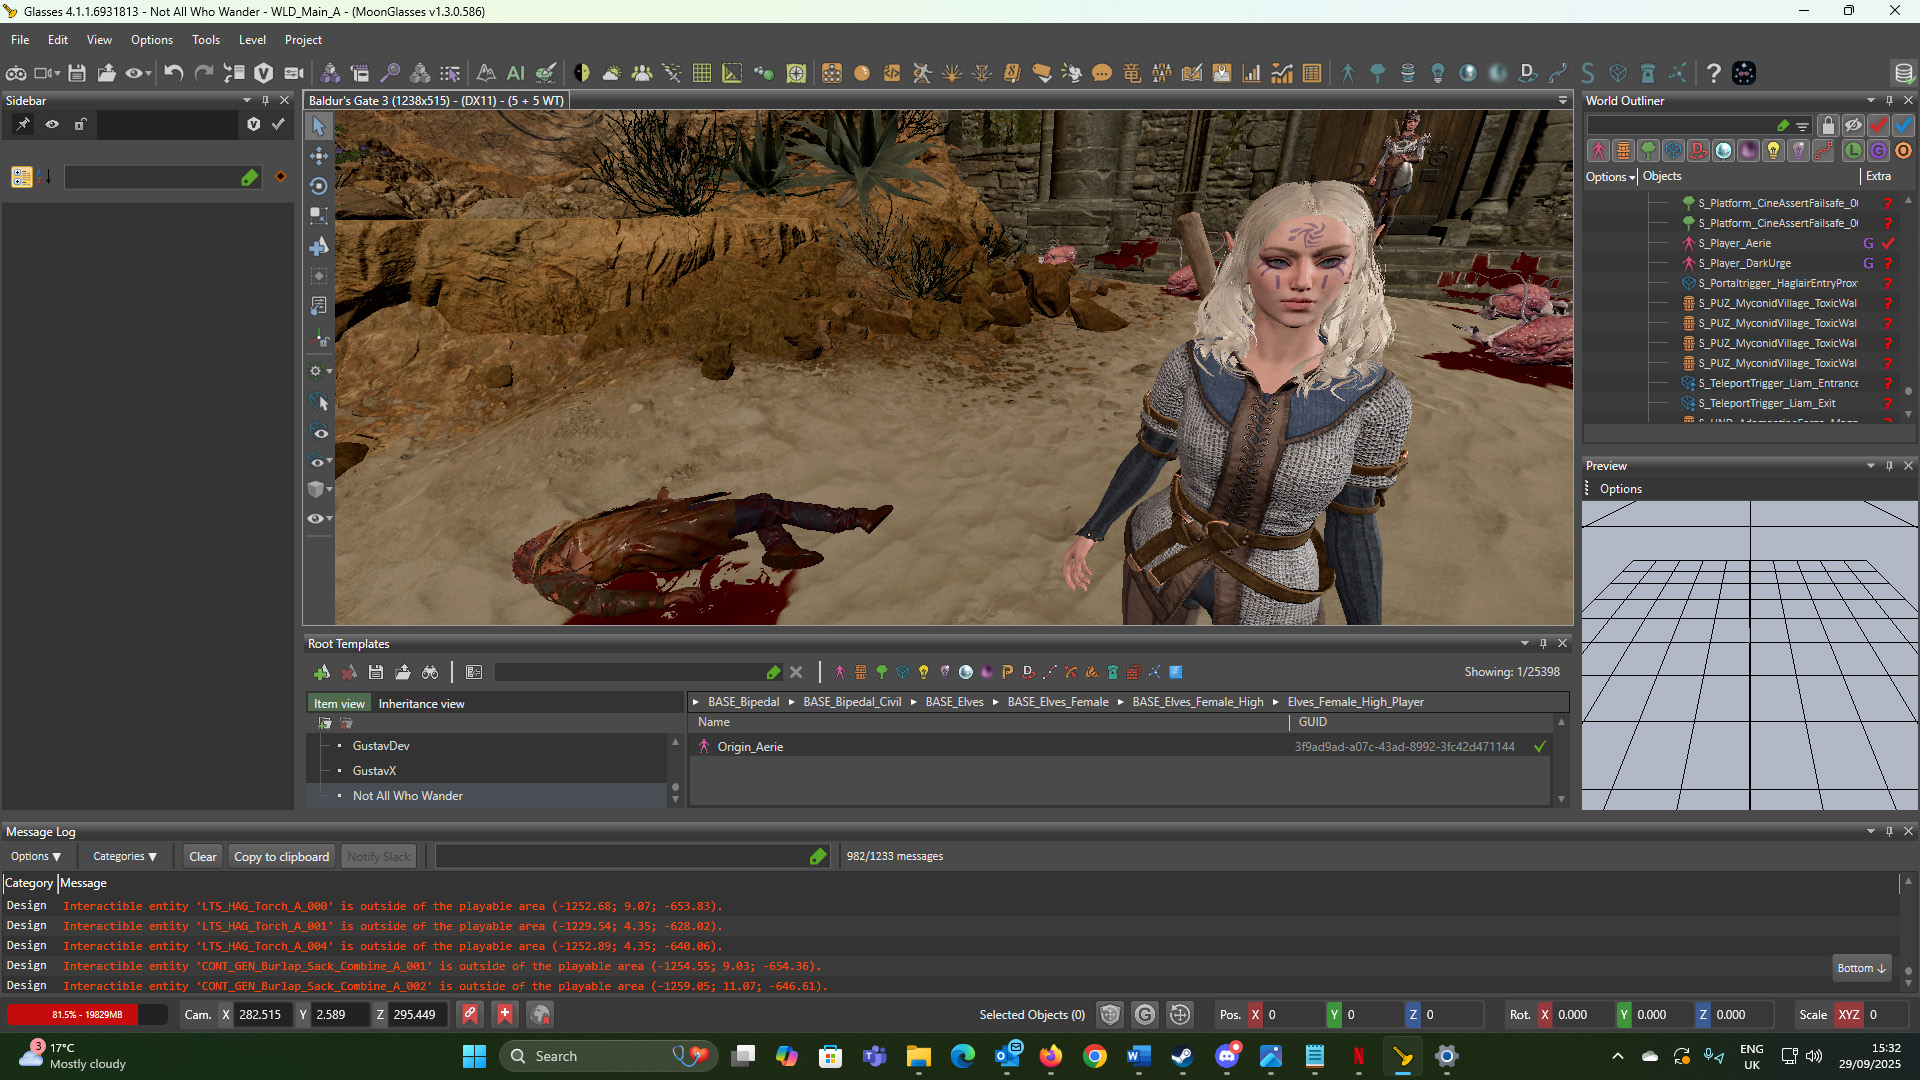
Task: Toggle the lock button in World Outliner
Action: pyautogui.click(x=1828, y=125)
